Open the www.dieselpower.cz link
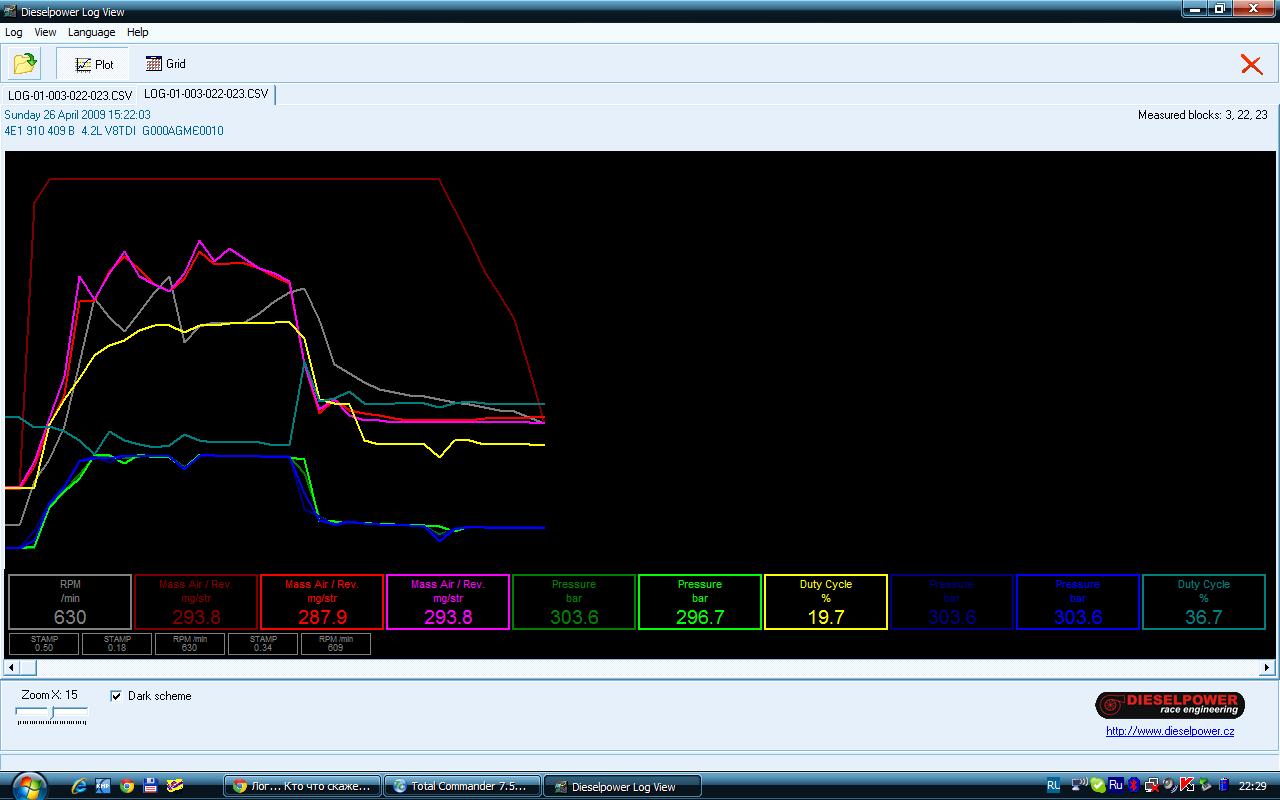The image size is (1280, 800). coord(1169,731)
